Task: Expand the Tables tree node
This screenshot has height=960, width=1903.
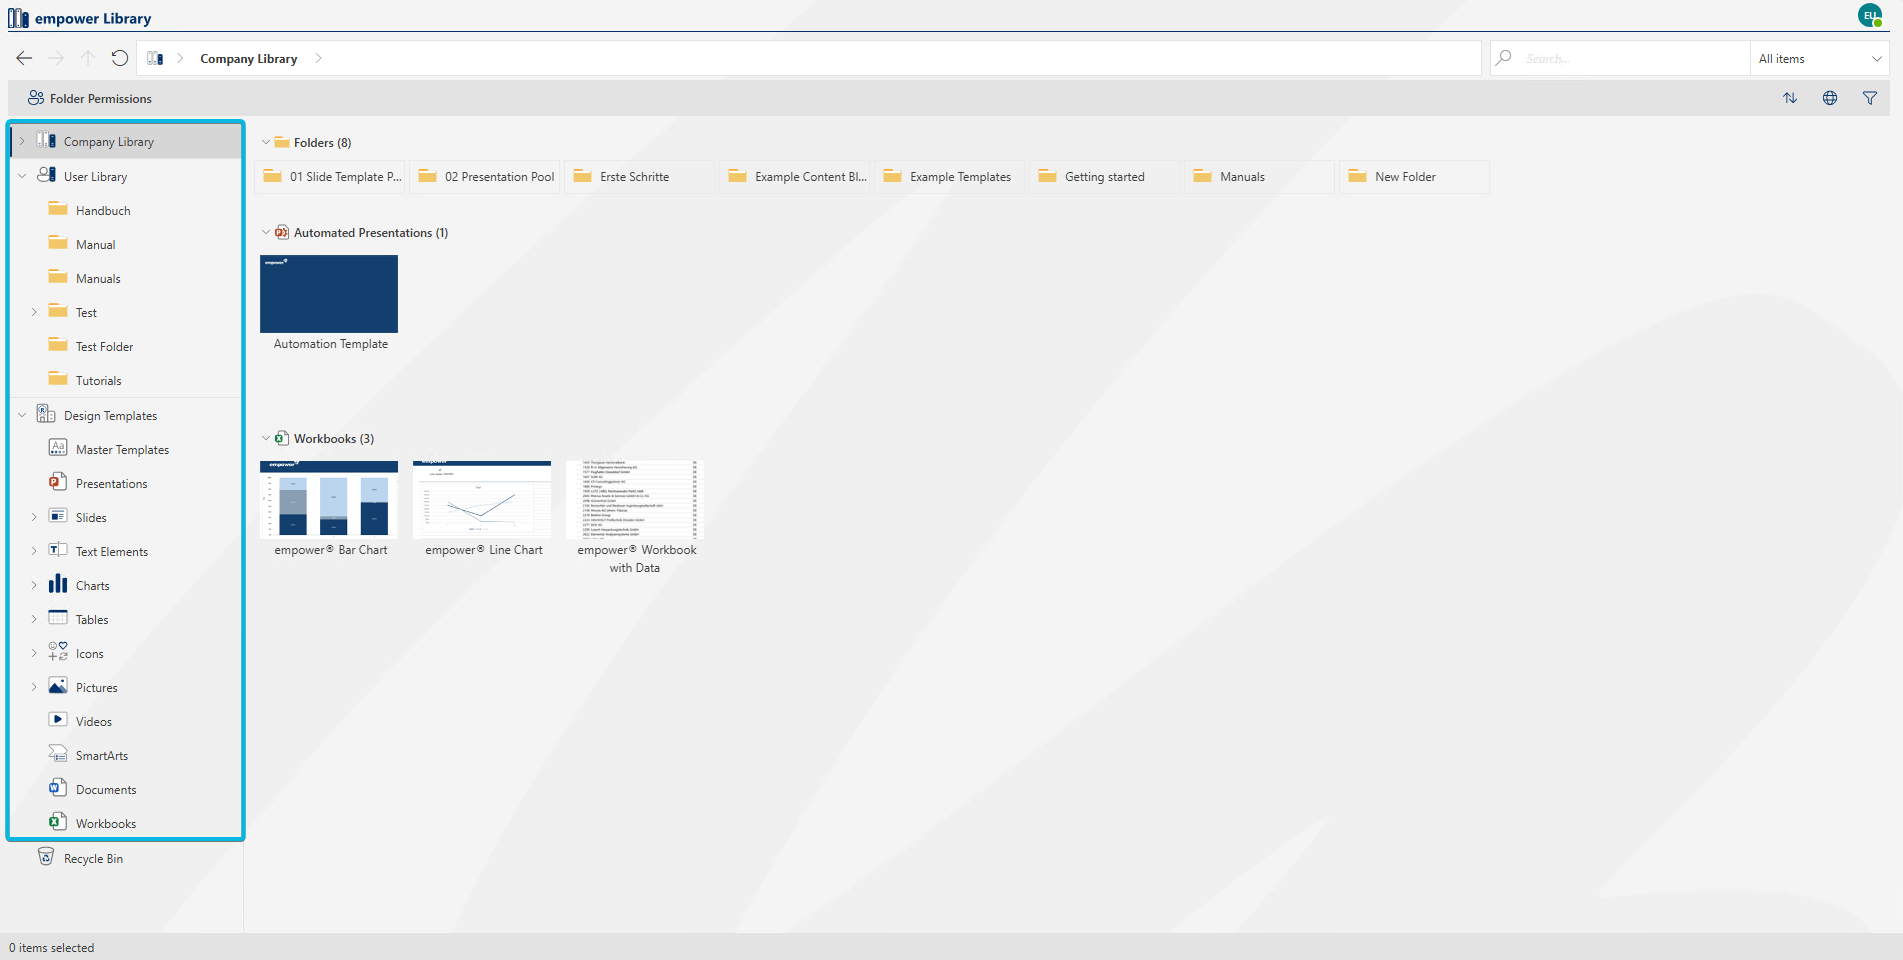Action: tap(34, 619)
